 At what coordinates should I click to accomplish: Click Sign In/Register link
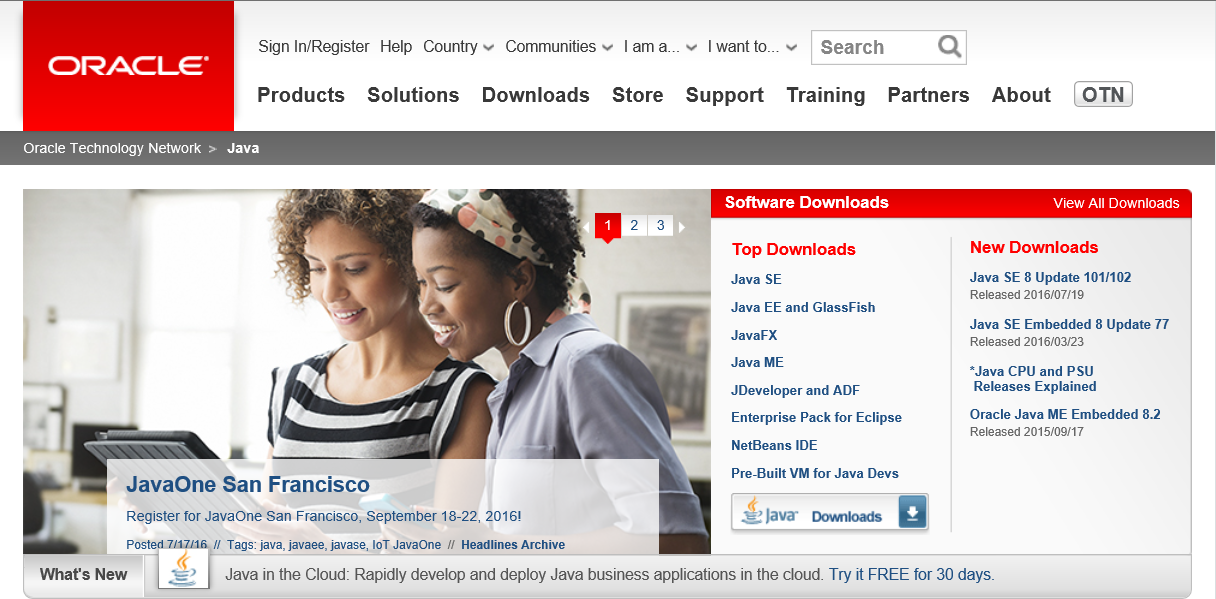click(314, 47)
